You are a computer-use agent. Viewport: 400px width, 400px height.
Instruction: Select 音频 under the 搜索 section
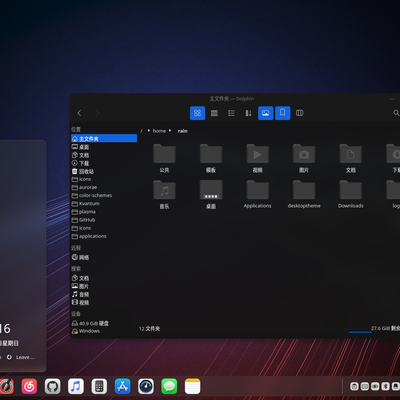104,294
